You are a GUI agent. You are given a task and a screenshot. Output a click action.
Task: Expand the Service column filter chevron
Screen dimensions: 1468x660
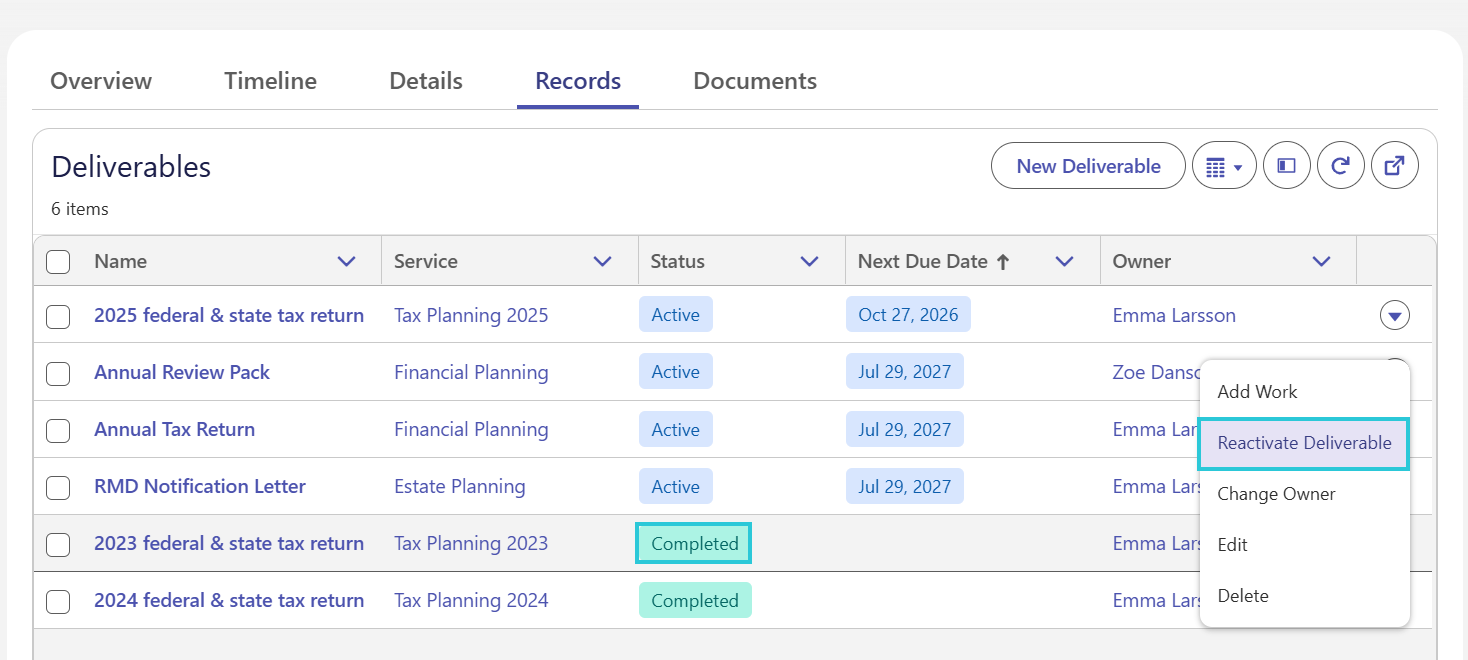coord(603,261)
